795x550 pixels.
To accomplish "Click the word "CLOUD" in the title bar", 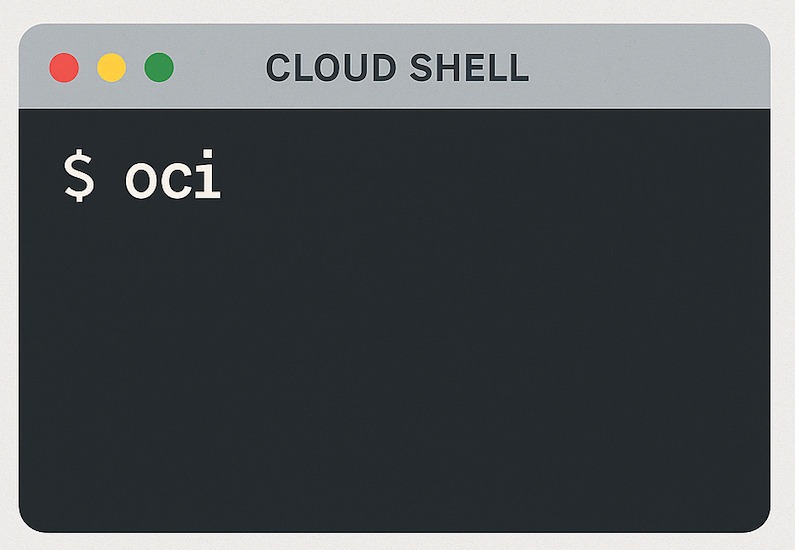I will click(x=331, y=68).
